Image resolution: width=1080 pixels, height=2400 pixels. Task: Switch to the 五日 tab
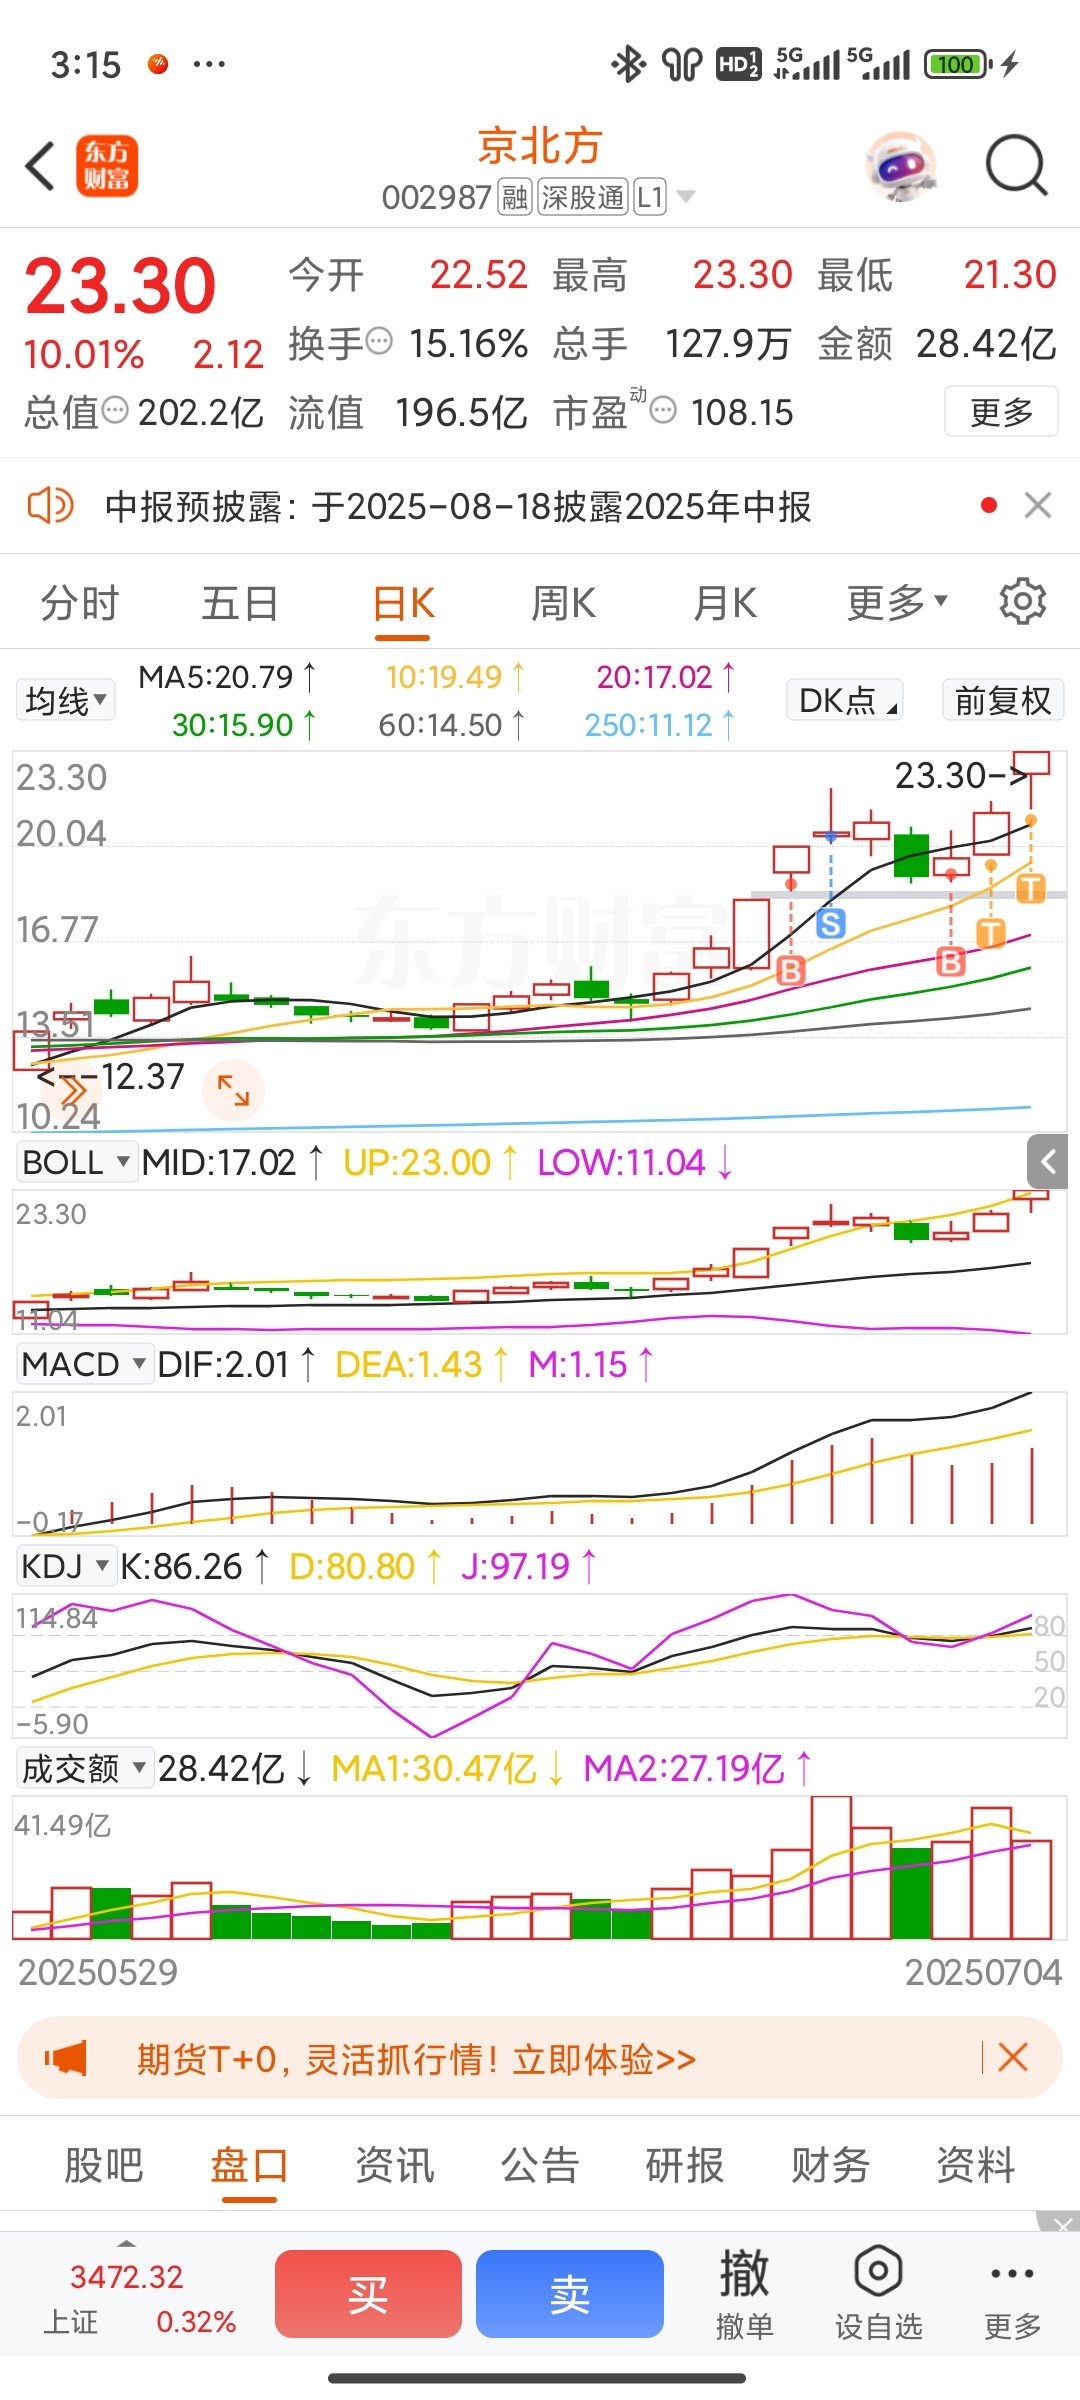[x=240, y=603]
